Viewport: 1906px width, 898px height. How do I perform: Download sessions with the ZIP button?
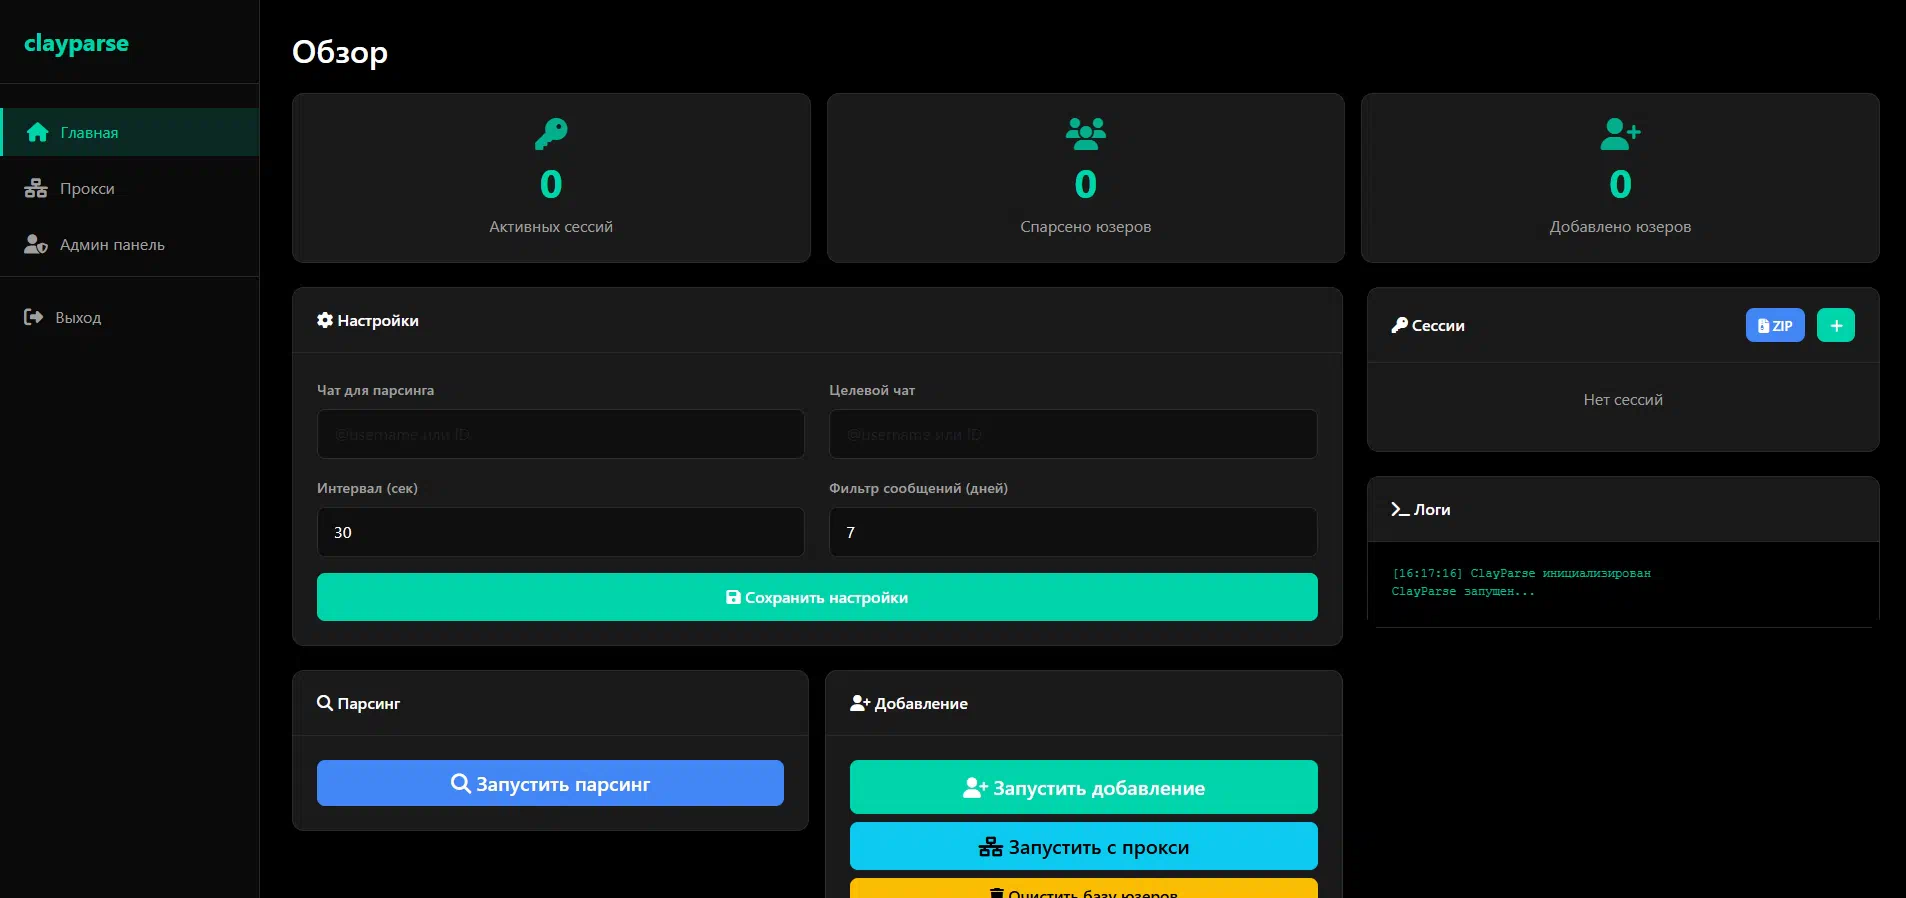pos(1774,325)
